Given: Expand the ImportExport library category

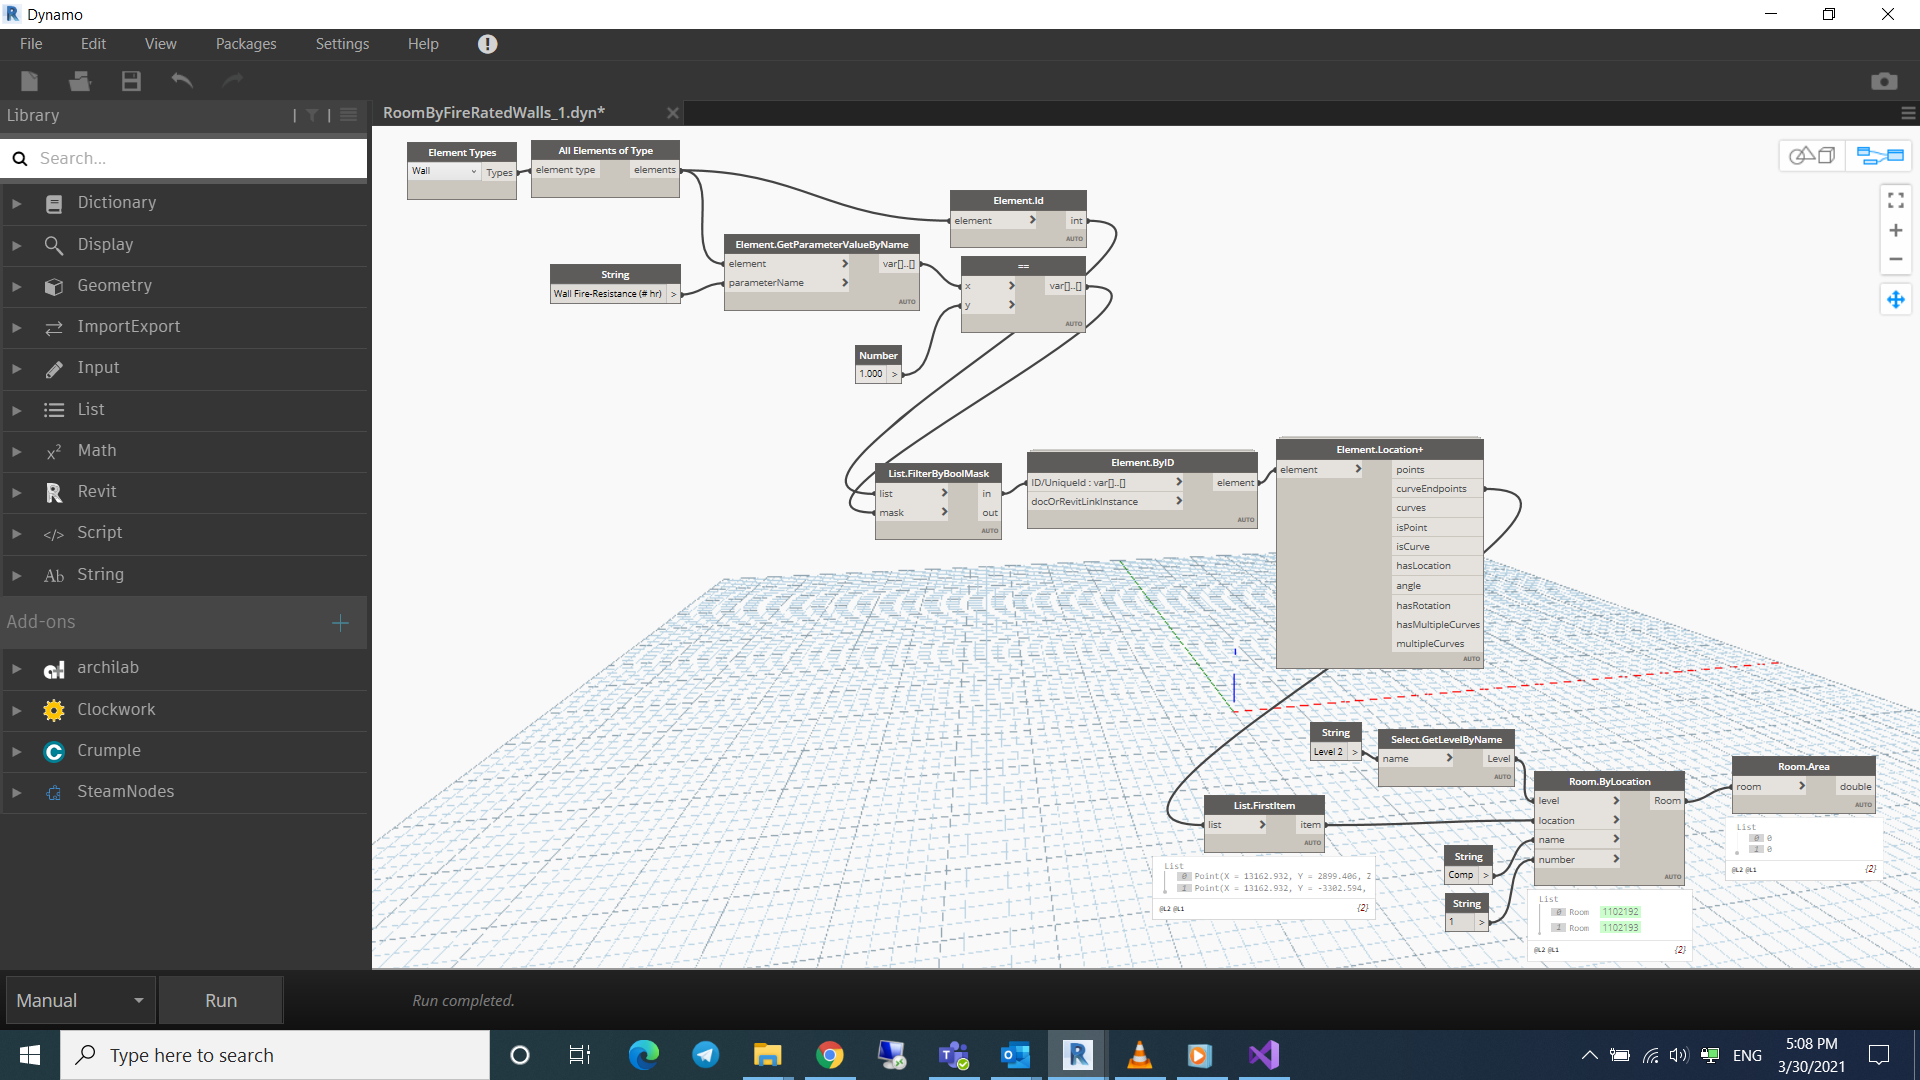Looking at the screenshot, I should pyautogui.click(x=16, y=327).
